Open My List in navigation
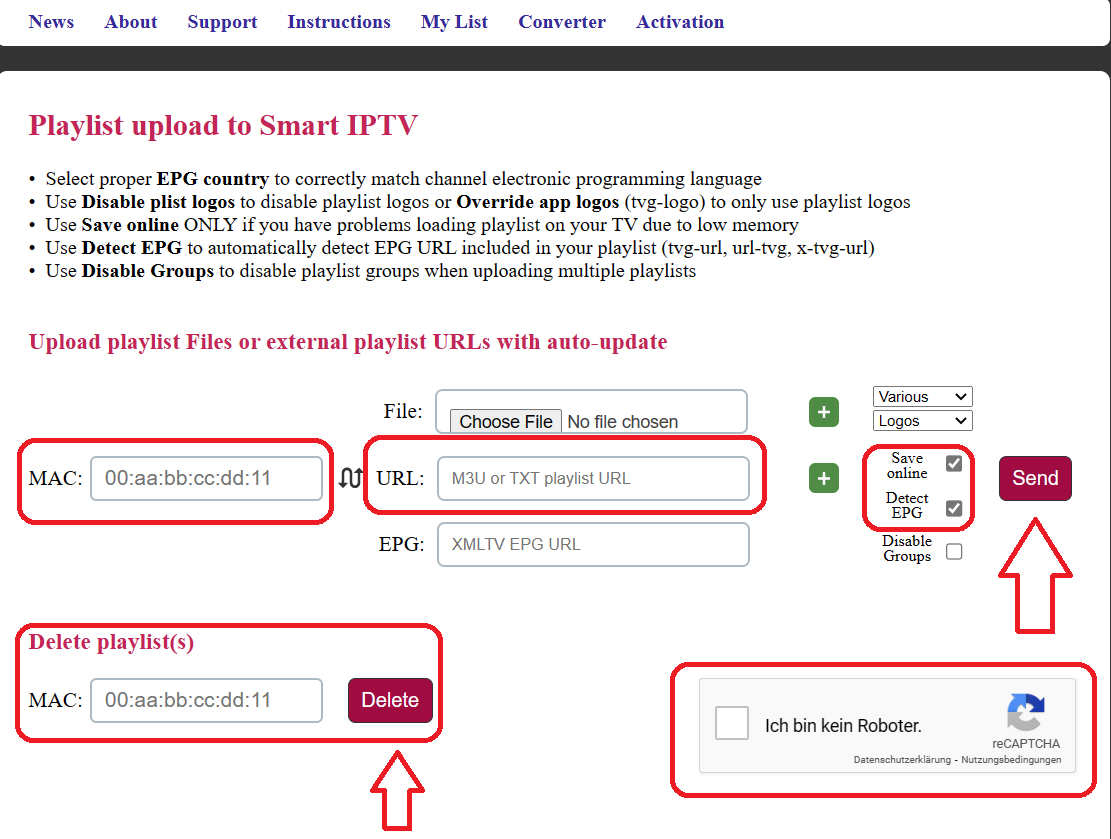The image size is (1111, 839). [x=454, y=22]
